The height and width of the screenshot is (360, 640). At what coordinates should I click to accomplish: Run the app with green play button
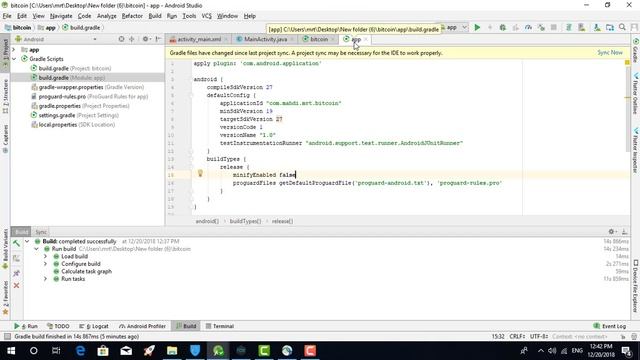pos(477,27)
